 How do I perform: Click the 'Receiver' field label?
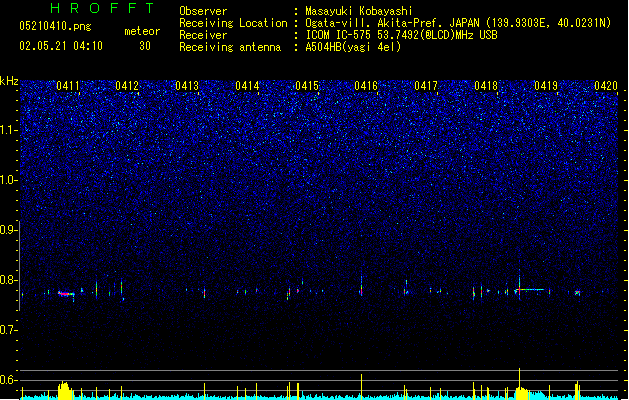click(203, 35)
